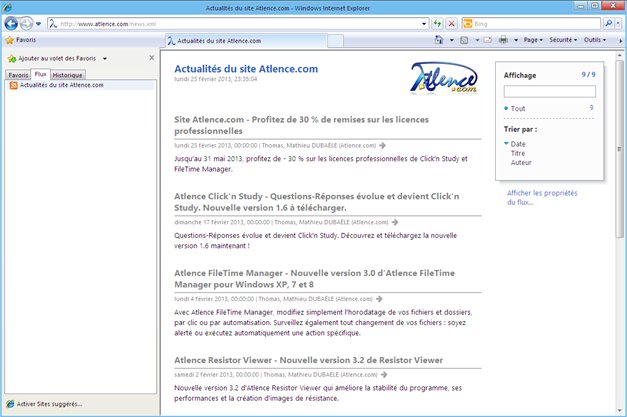Screen dimensions: 627x417
Task: Sort feed by Titre
Action: 518,153
